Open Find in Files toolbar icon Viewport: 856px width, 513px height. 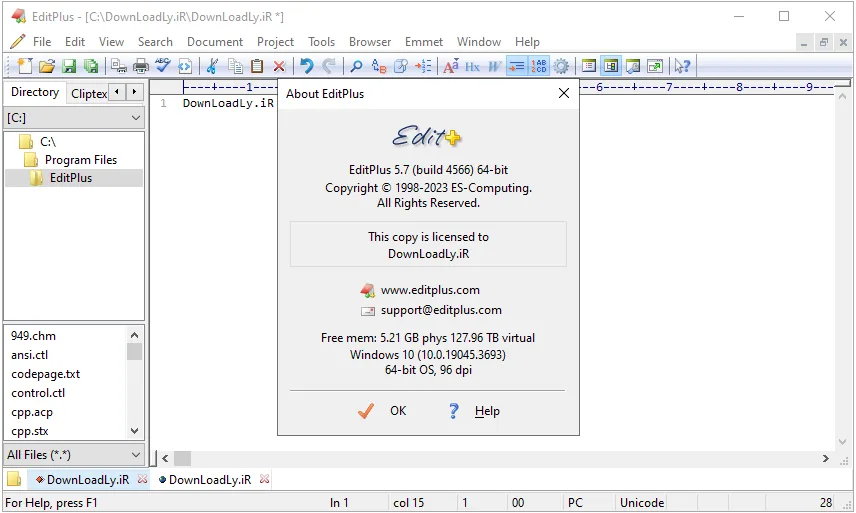(401, 66)
